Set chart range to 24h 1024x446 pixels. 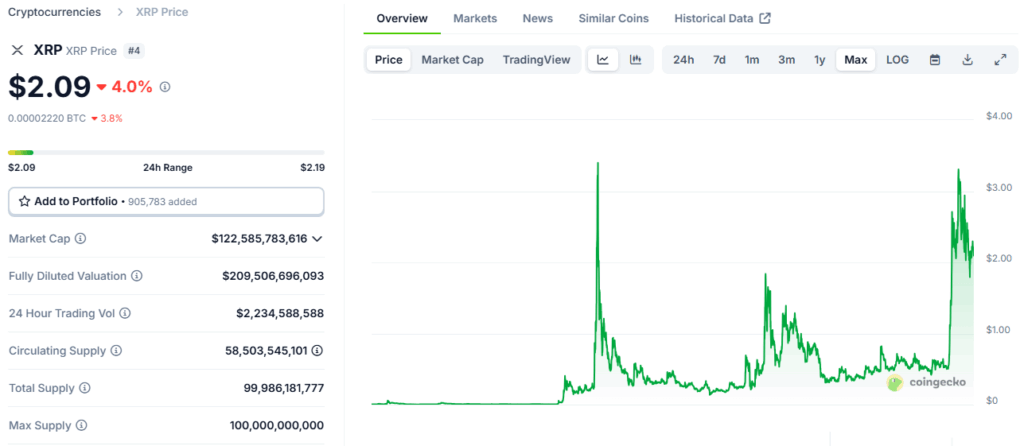pyautogui.click(x=684, y=60)
